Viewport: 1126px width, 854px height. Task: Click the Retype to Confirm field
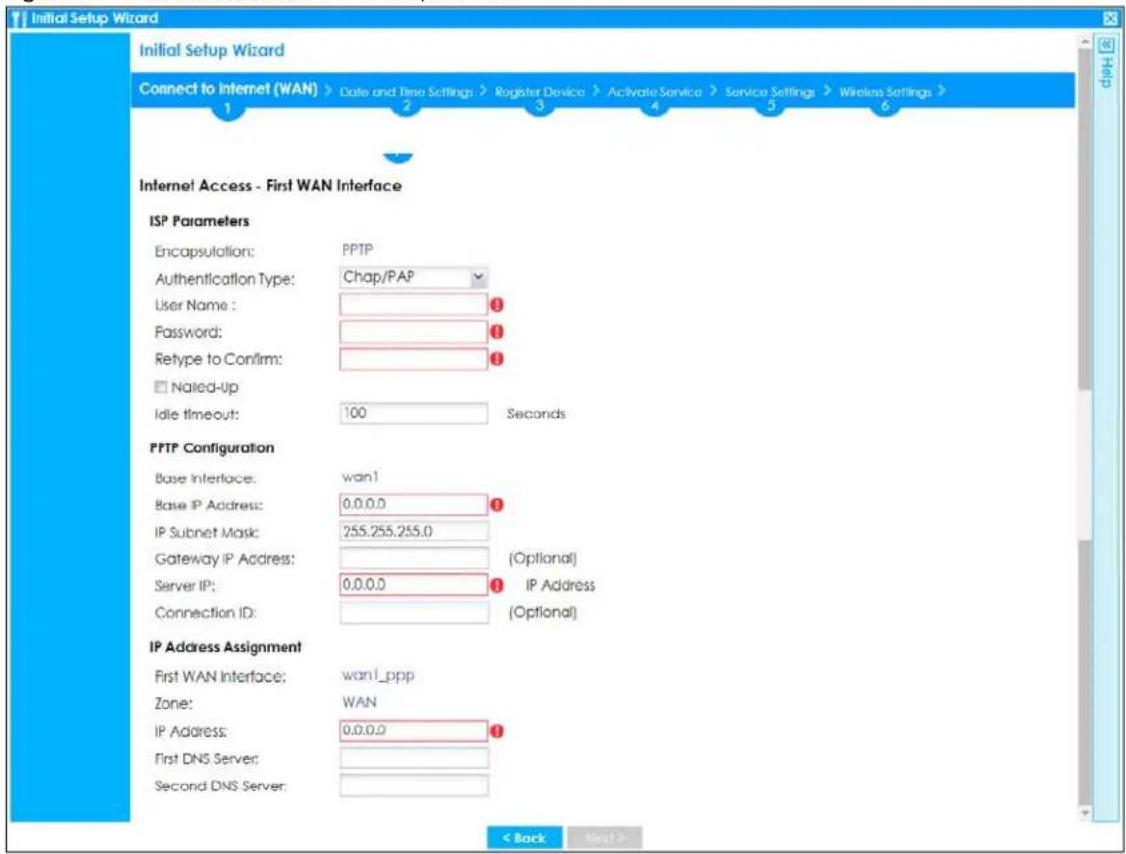click(414, 359)
